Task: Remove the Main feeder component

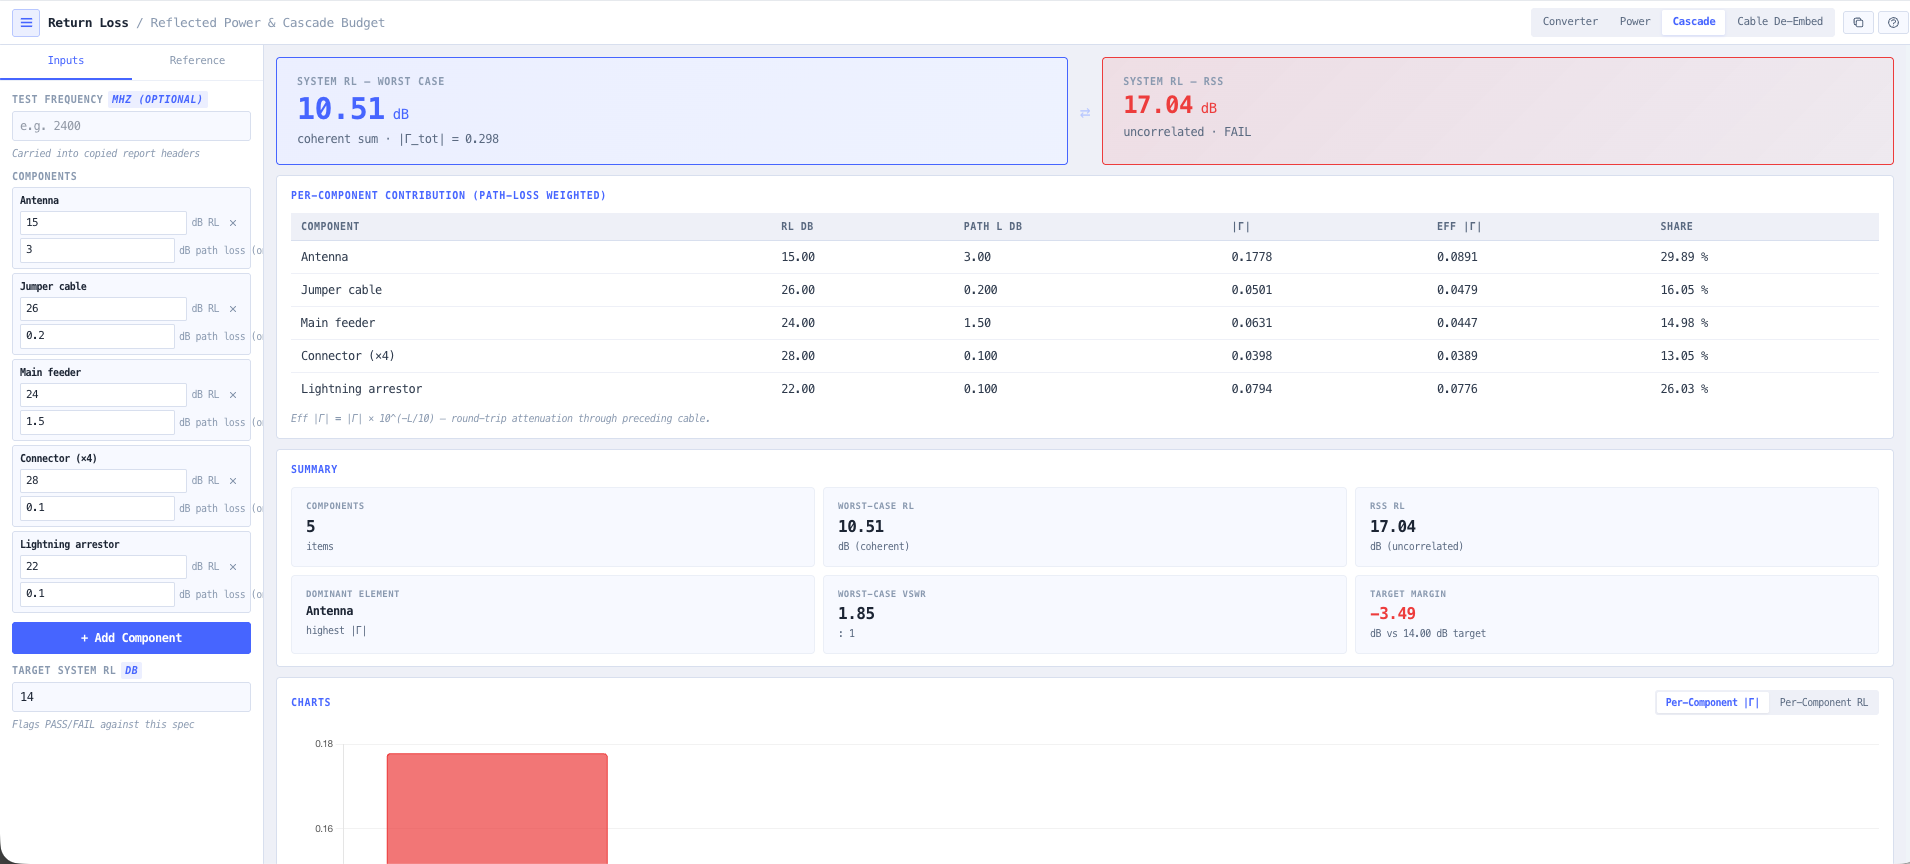Action: click(233, 395)
